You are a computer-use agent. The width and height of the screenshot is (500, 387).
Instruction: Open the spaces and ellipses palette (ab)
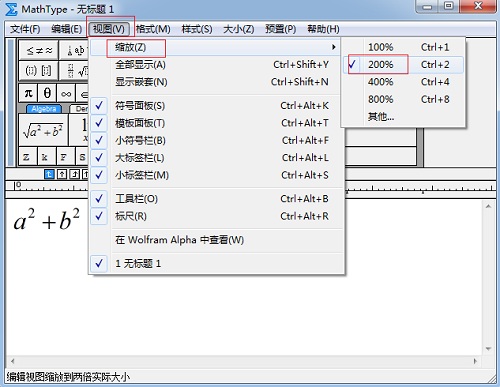74,50
